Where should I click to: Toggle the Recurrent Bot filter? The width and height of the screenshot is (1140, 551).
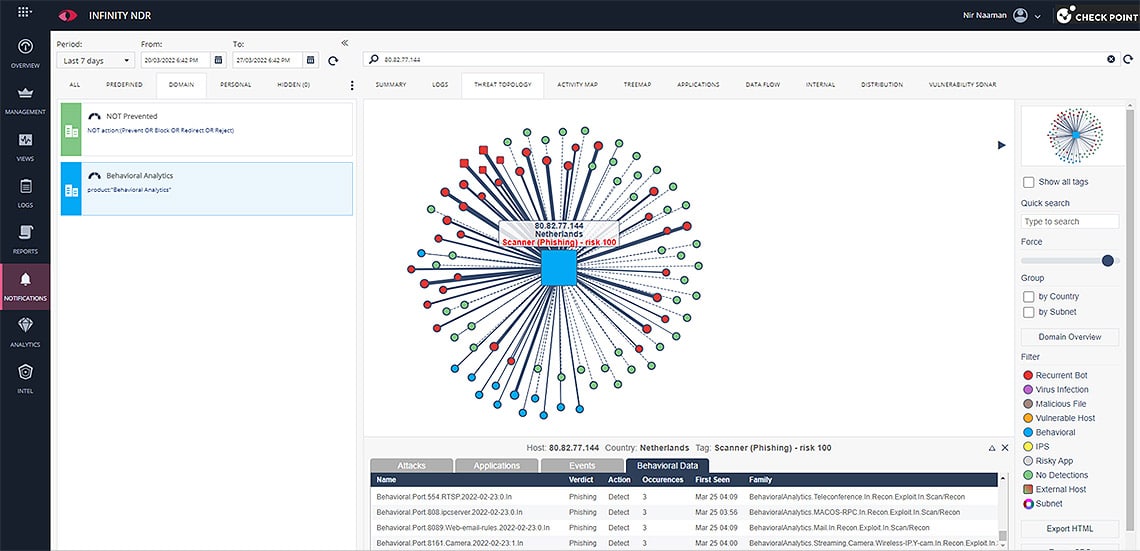pos(1055,375)
